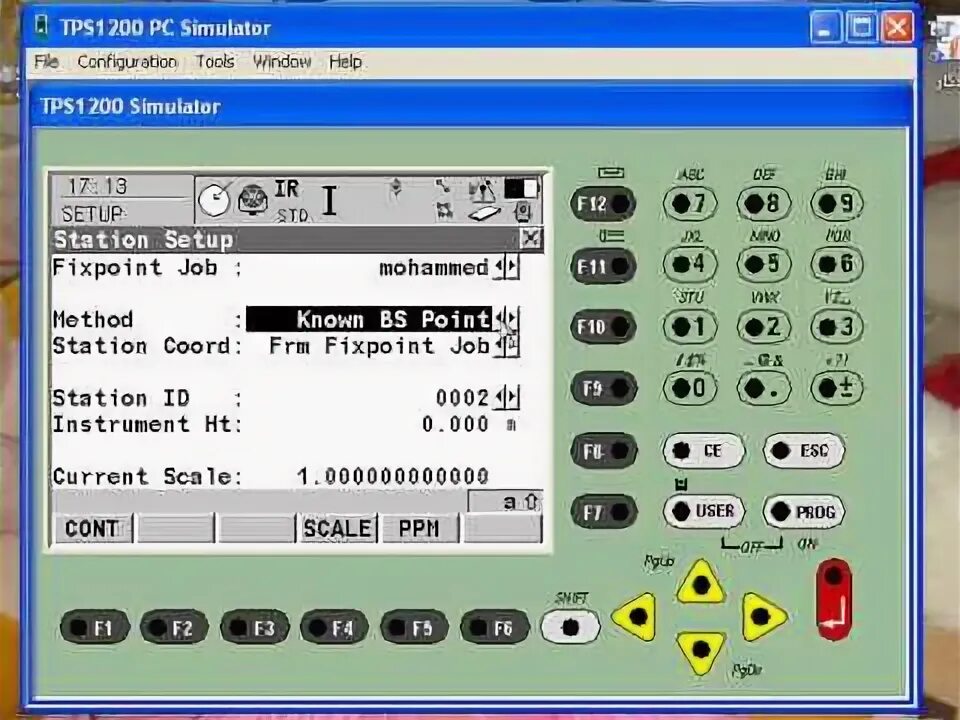Click the Current Scale value
Viewport: 960px width, 720px height.
[x=392, y=476]
